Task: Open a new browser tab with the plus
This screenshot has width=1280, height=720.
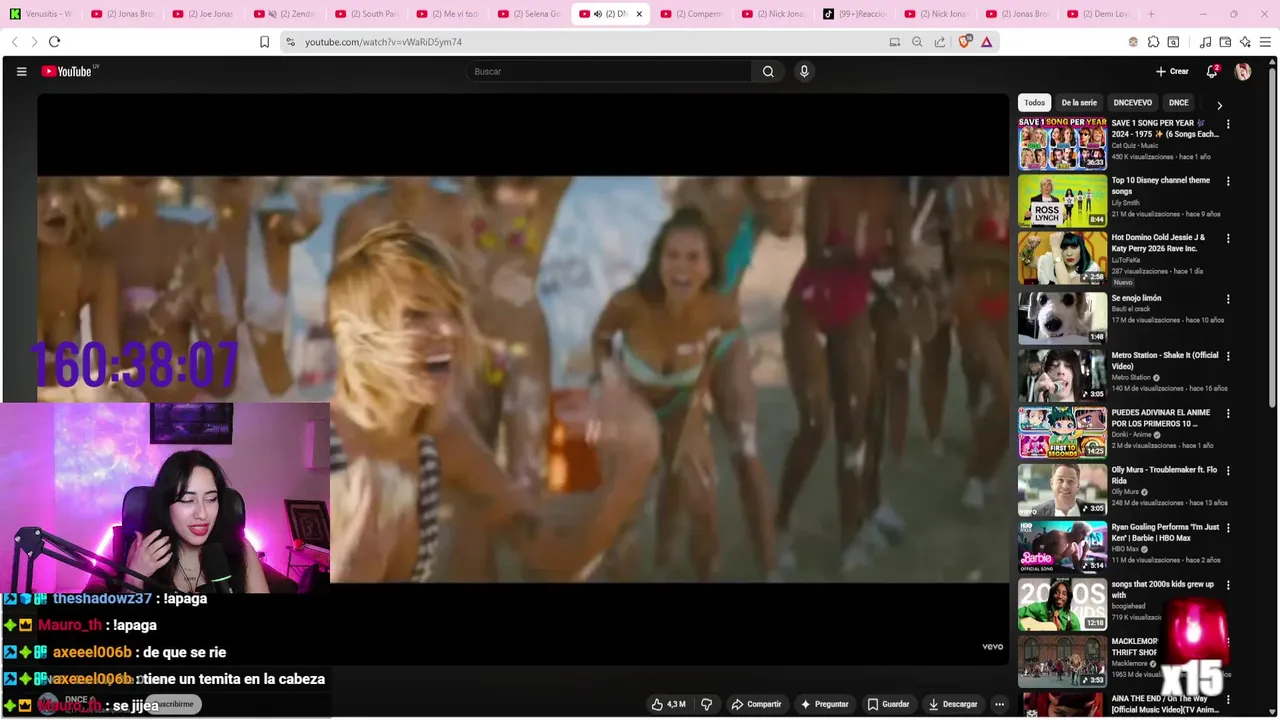Action: pyautogui.click(x=1151, y=14)
